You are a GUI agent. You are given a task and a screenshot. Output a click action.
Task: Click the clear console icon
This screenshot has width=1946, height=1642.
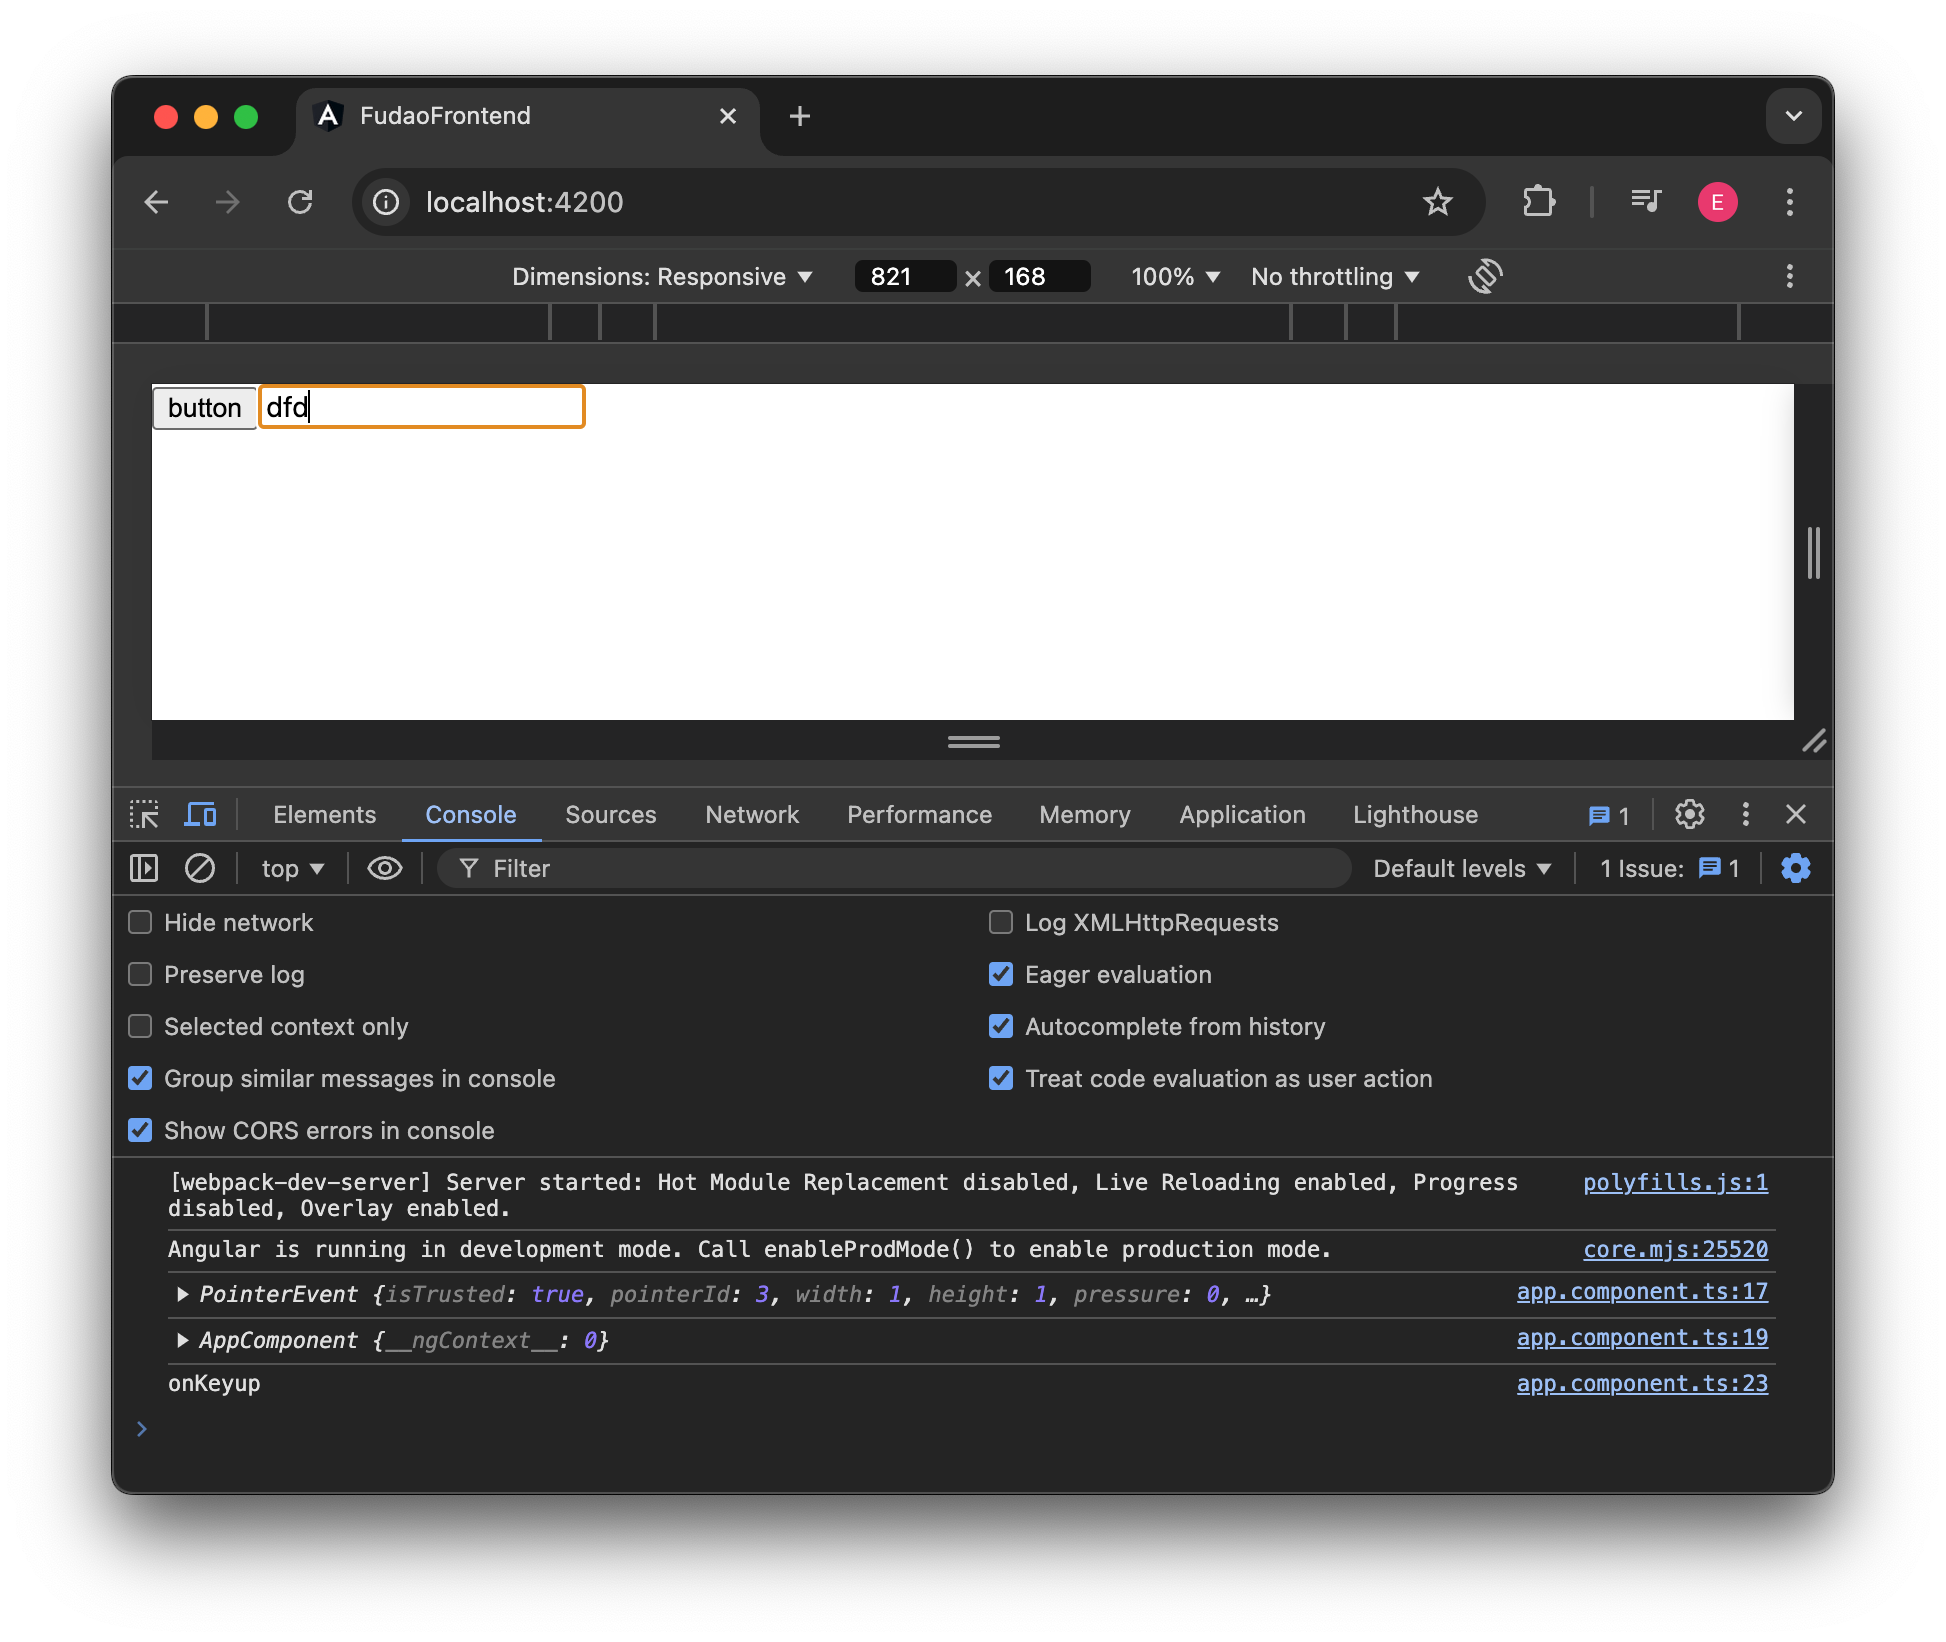[199, 868]
